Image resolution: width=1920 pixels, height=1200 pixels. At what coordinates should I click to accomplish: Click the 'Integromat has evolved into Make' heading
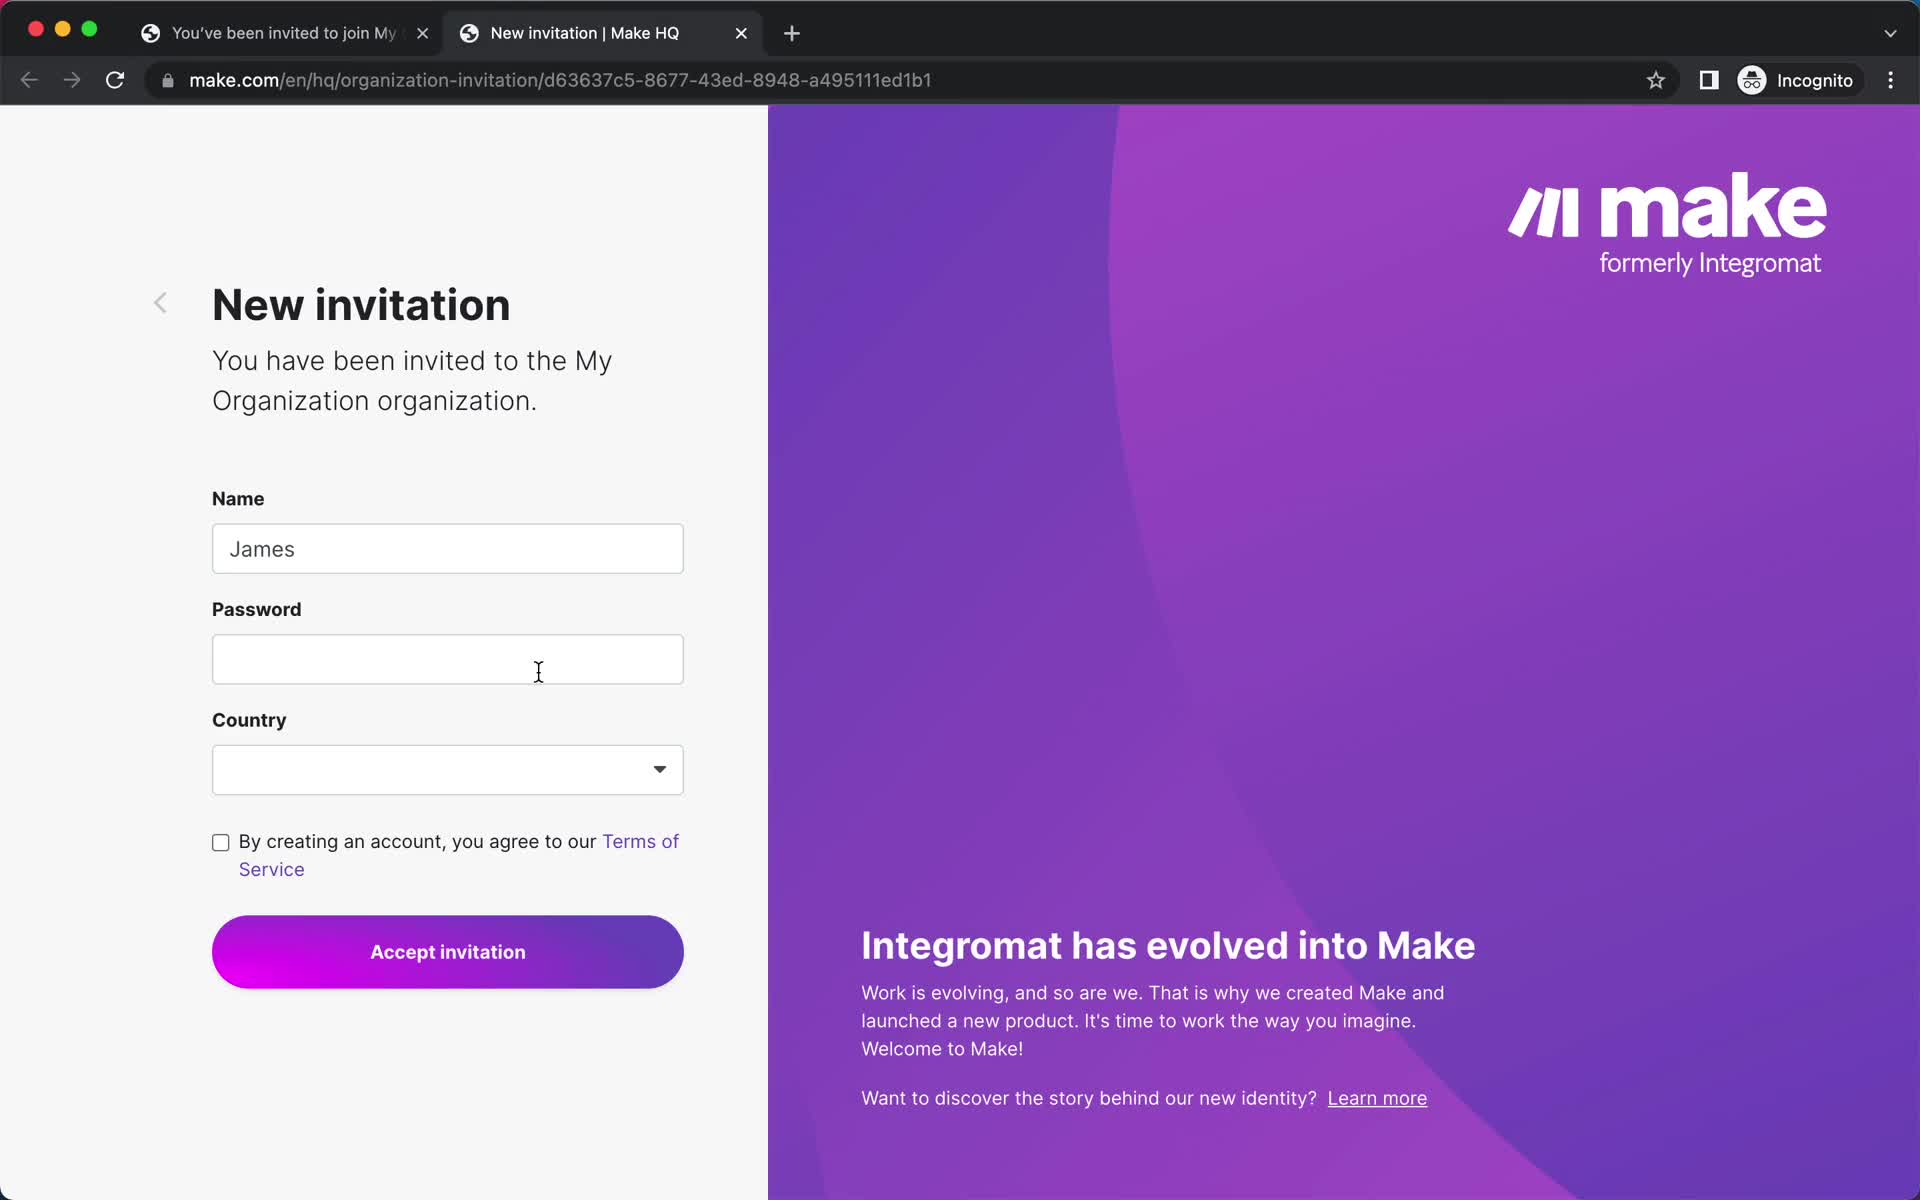coord(1168,946)
